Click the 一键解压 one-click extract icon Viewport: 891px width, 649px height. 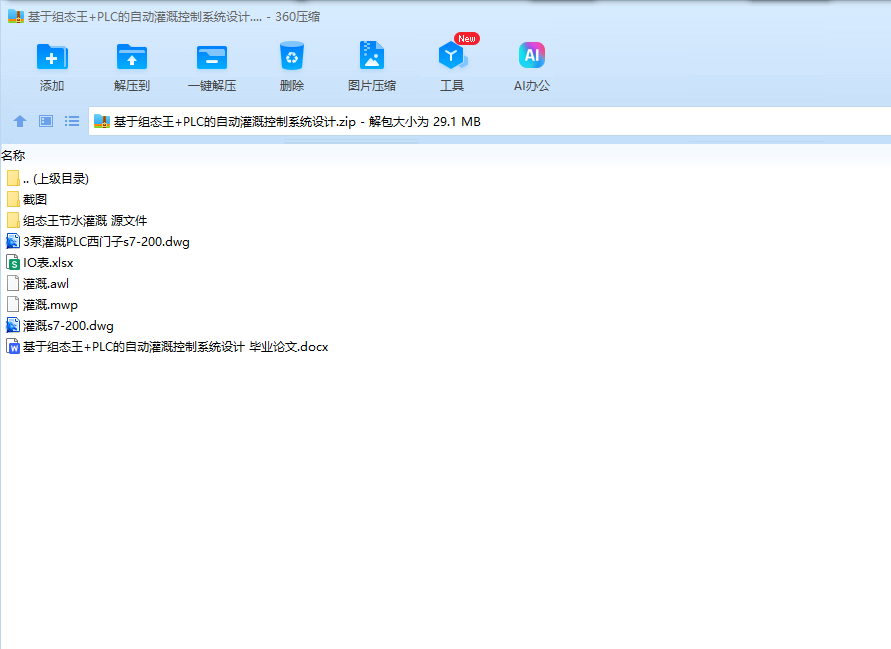[212, 57]
